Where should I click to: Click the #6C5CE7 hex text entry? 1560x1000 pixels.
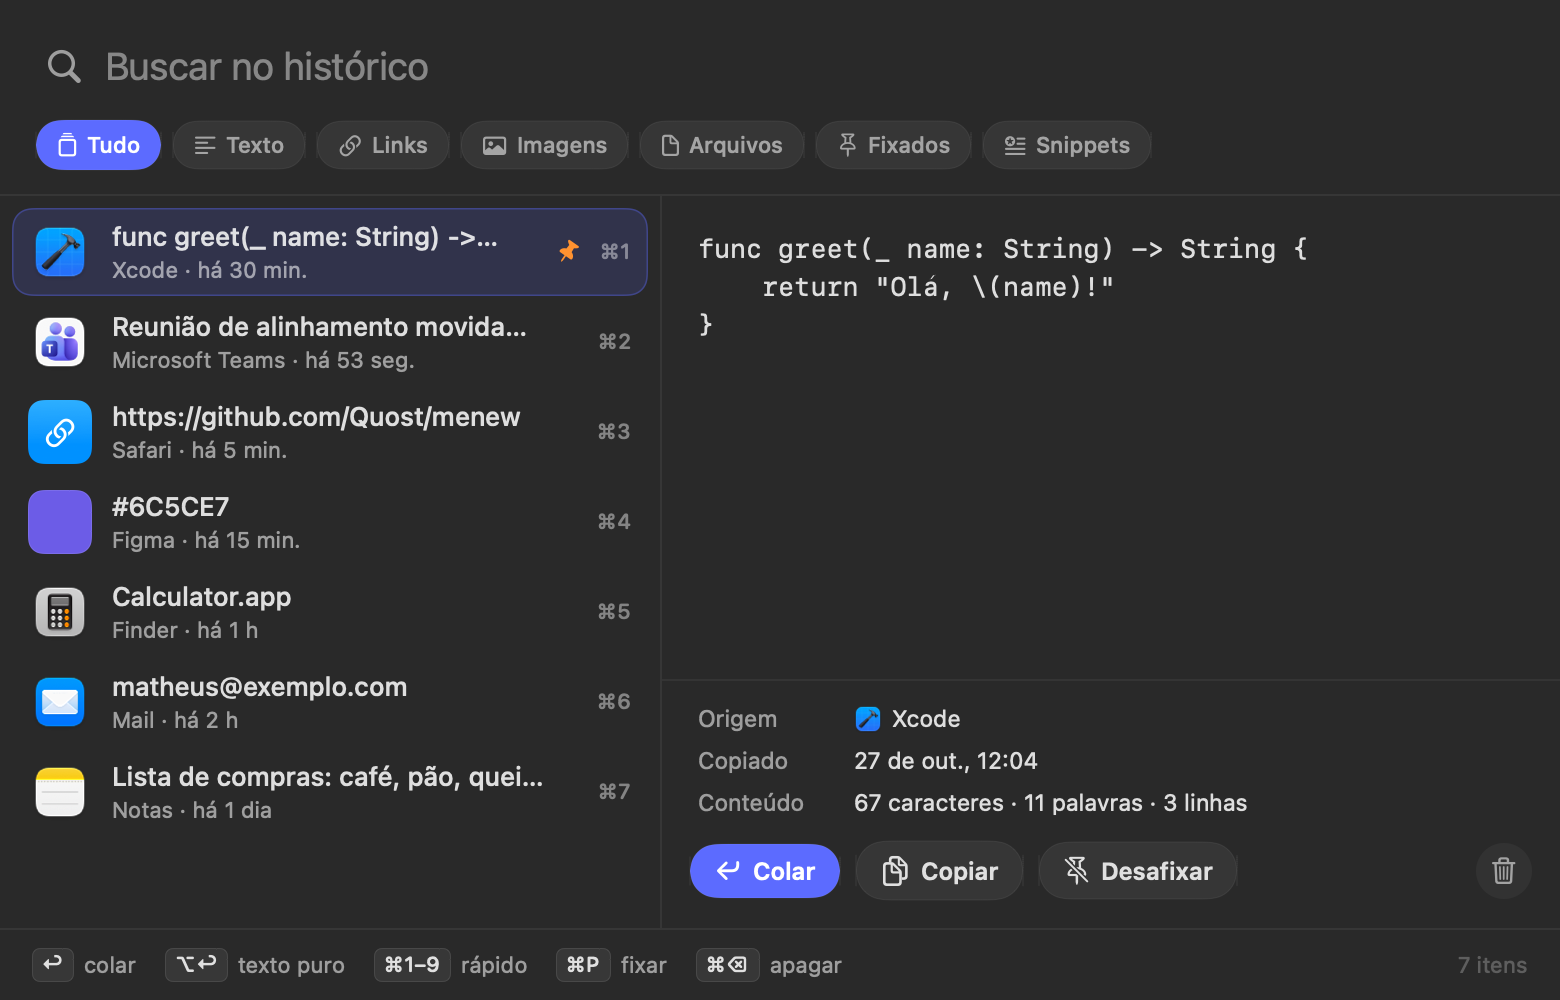click(x=171, y=507)
